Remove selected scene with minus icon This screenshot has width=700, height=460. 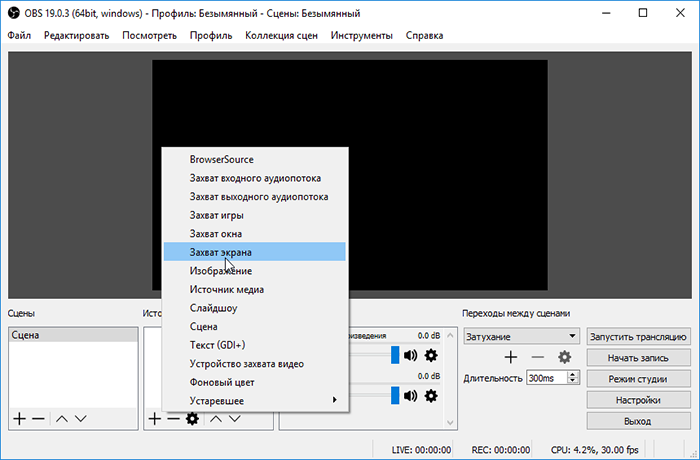coord(38,418)
